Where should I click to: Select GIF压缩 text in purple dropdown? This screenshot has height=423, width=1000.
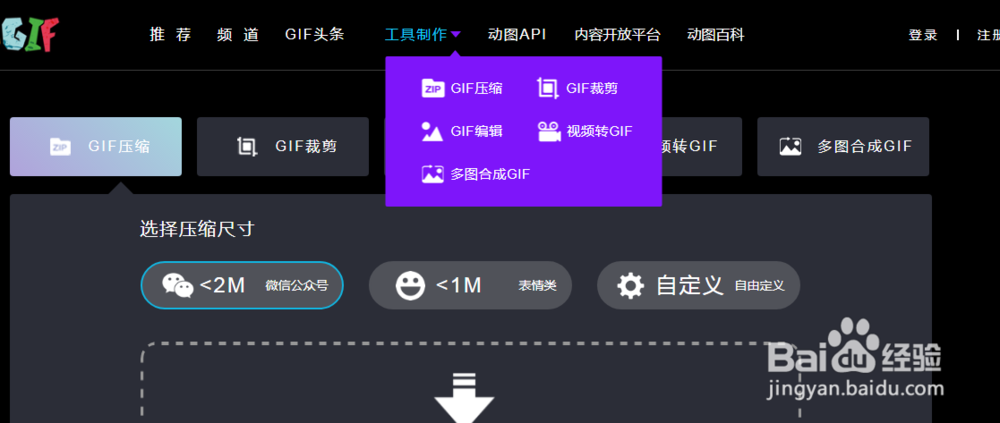pyautogui.click(x=476, y=89)
